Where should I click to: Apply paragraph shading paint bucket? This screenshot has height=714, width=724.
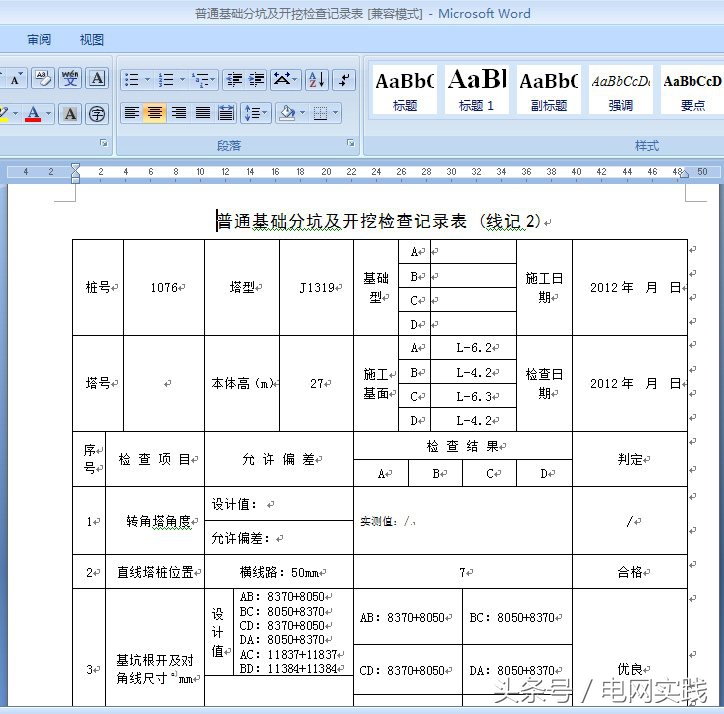(287, 113)
